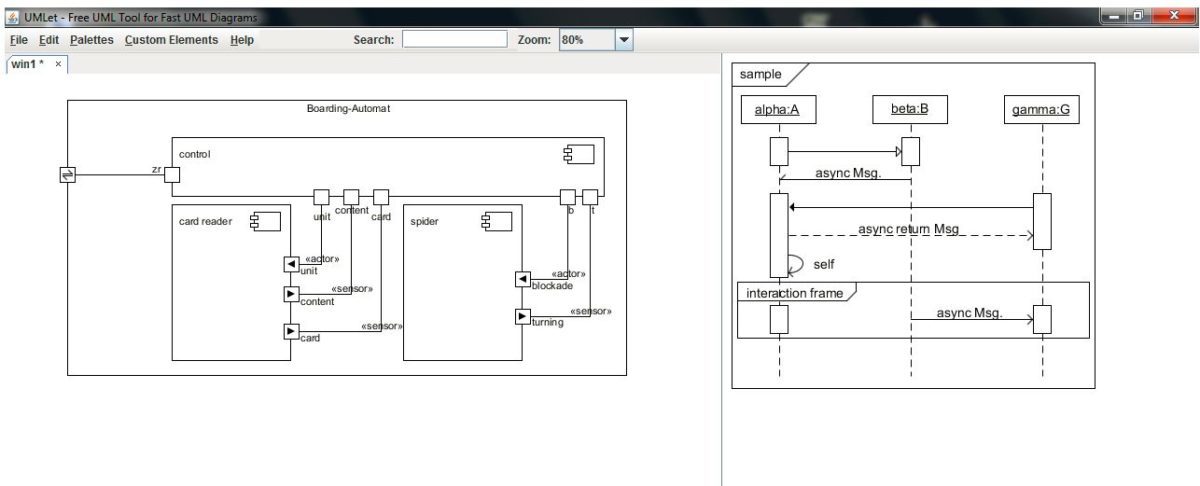Select the gamma:G lifeline header

point(1041,109)
